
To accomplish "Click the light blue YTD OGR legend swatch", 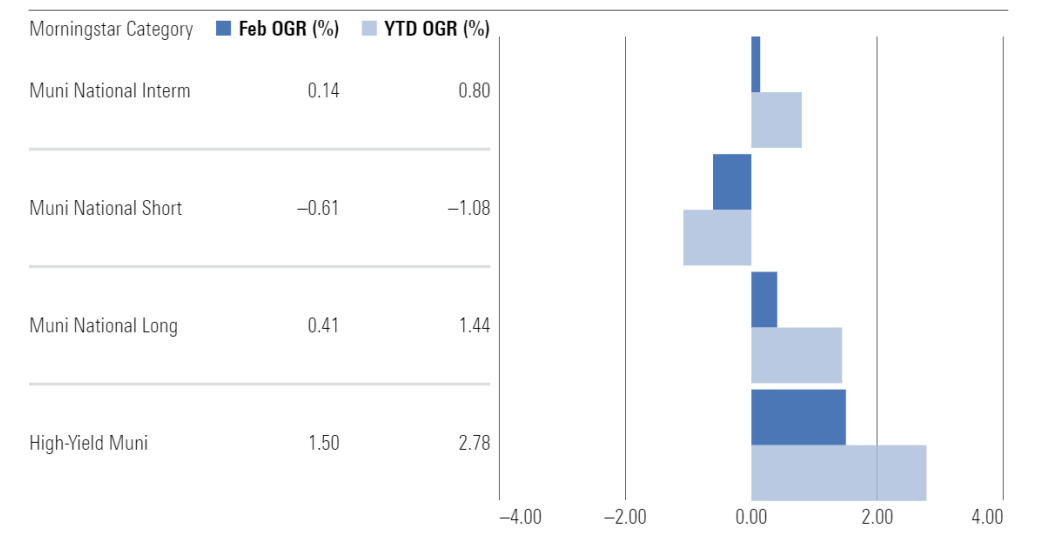I will (x=369, y=29).
